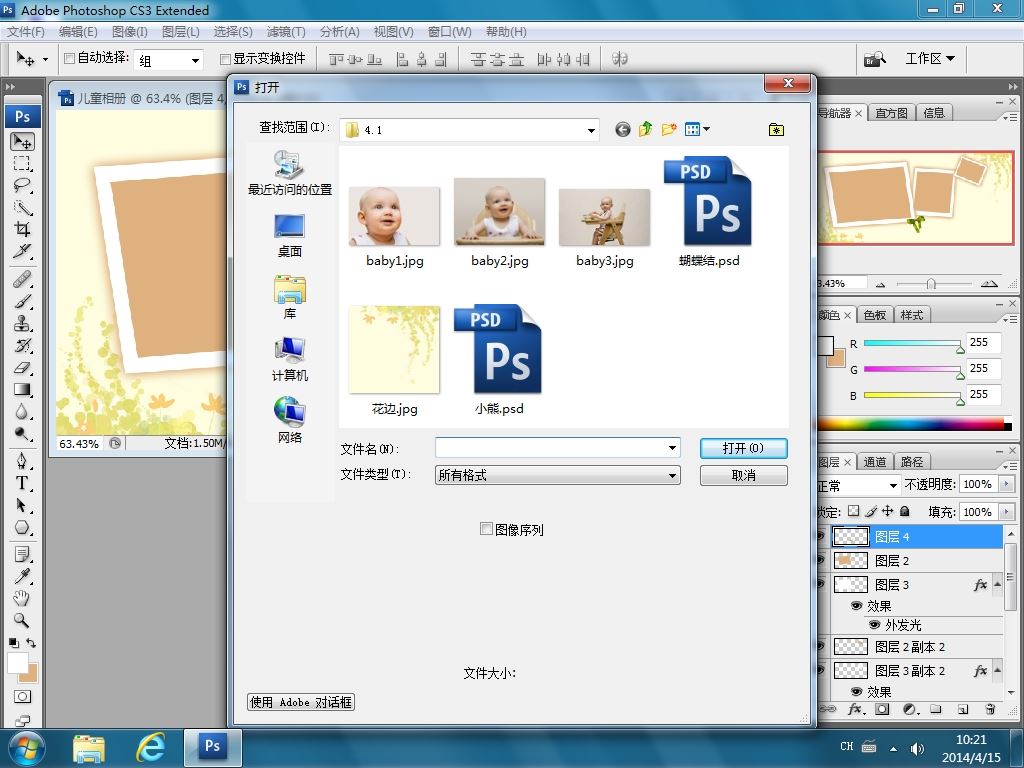Open the file name dropdown
Image resolution: width=1024 pixels, height=768 pixels.
tap(672, 448)
